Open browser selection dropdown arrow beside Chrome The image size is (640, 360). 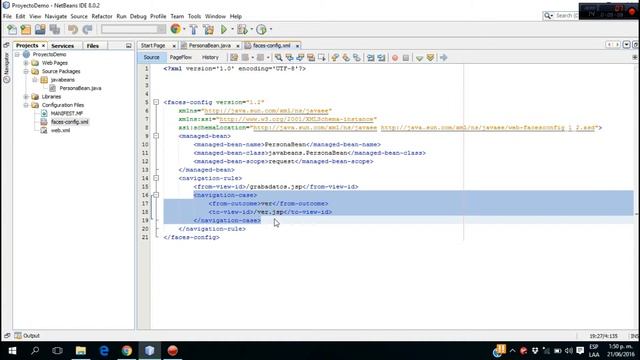tap(184, 29)
